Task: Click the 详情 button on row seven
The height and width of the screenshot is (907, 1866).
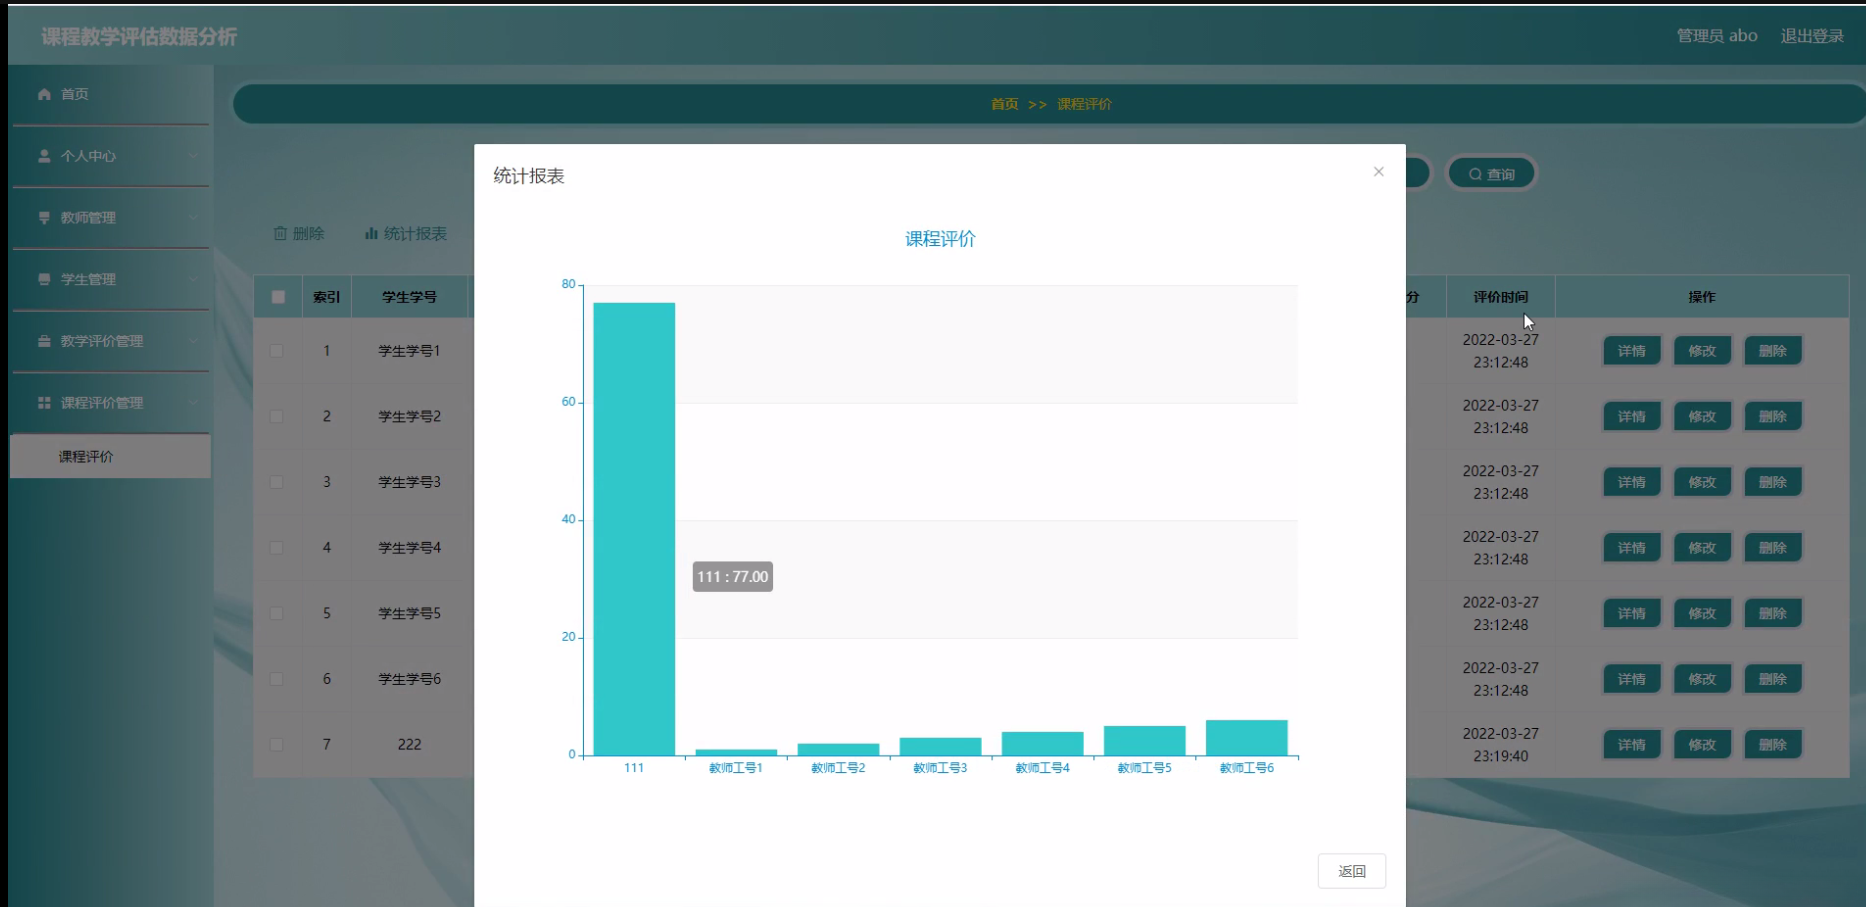Action: coord(1631,744)
